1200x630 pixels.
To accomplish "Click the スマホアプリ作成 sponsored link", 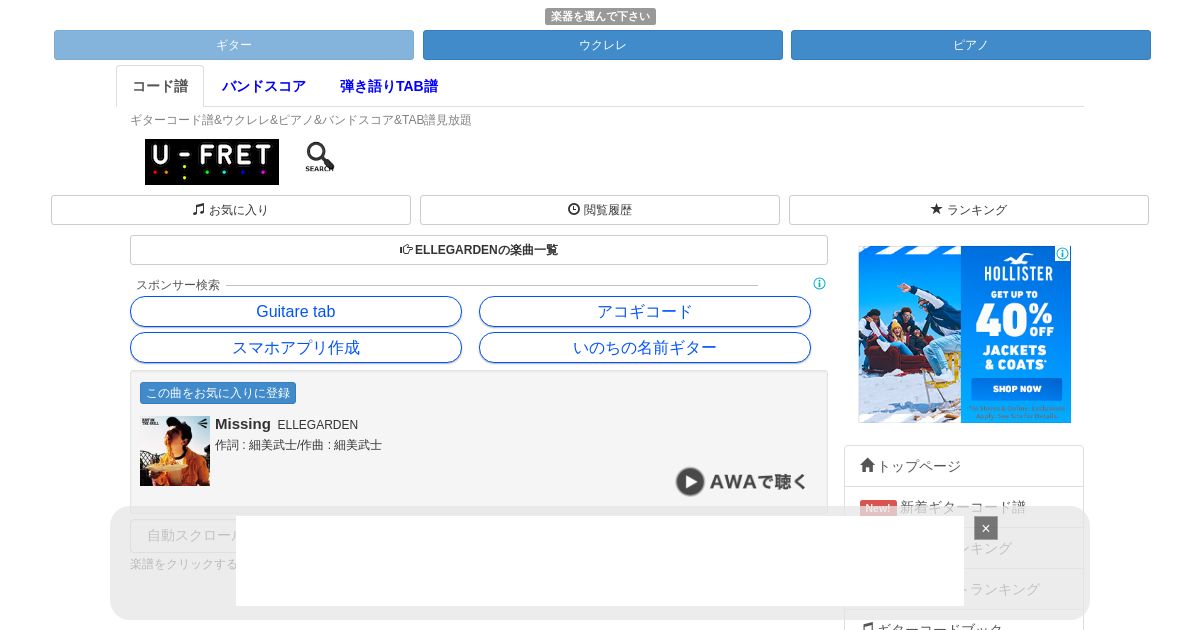I will pyautogui.click(x=296, y=348).
